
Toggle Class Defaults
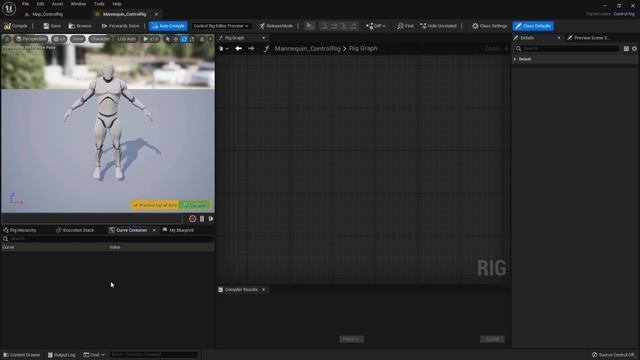coord(533,26)
